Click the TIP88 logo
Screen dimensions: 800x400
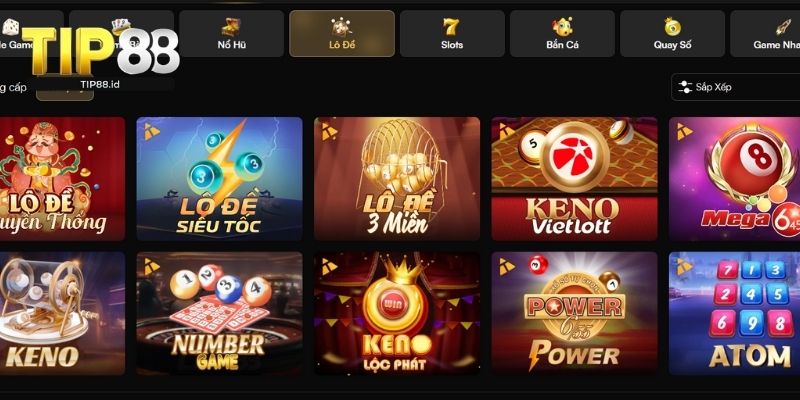[x=101, y=53]
